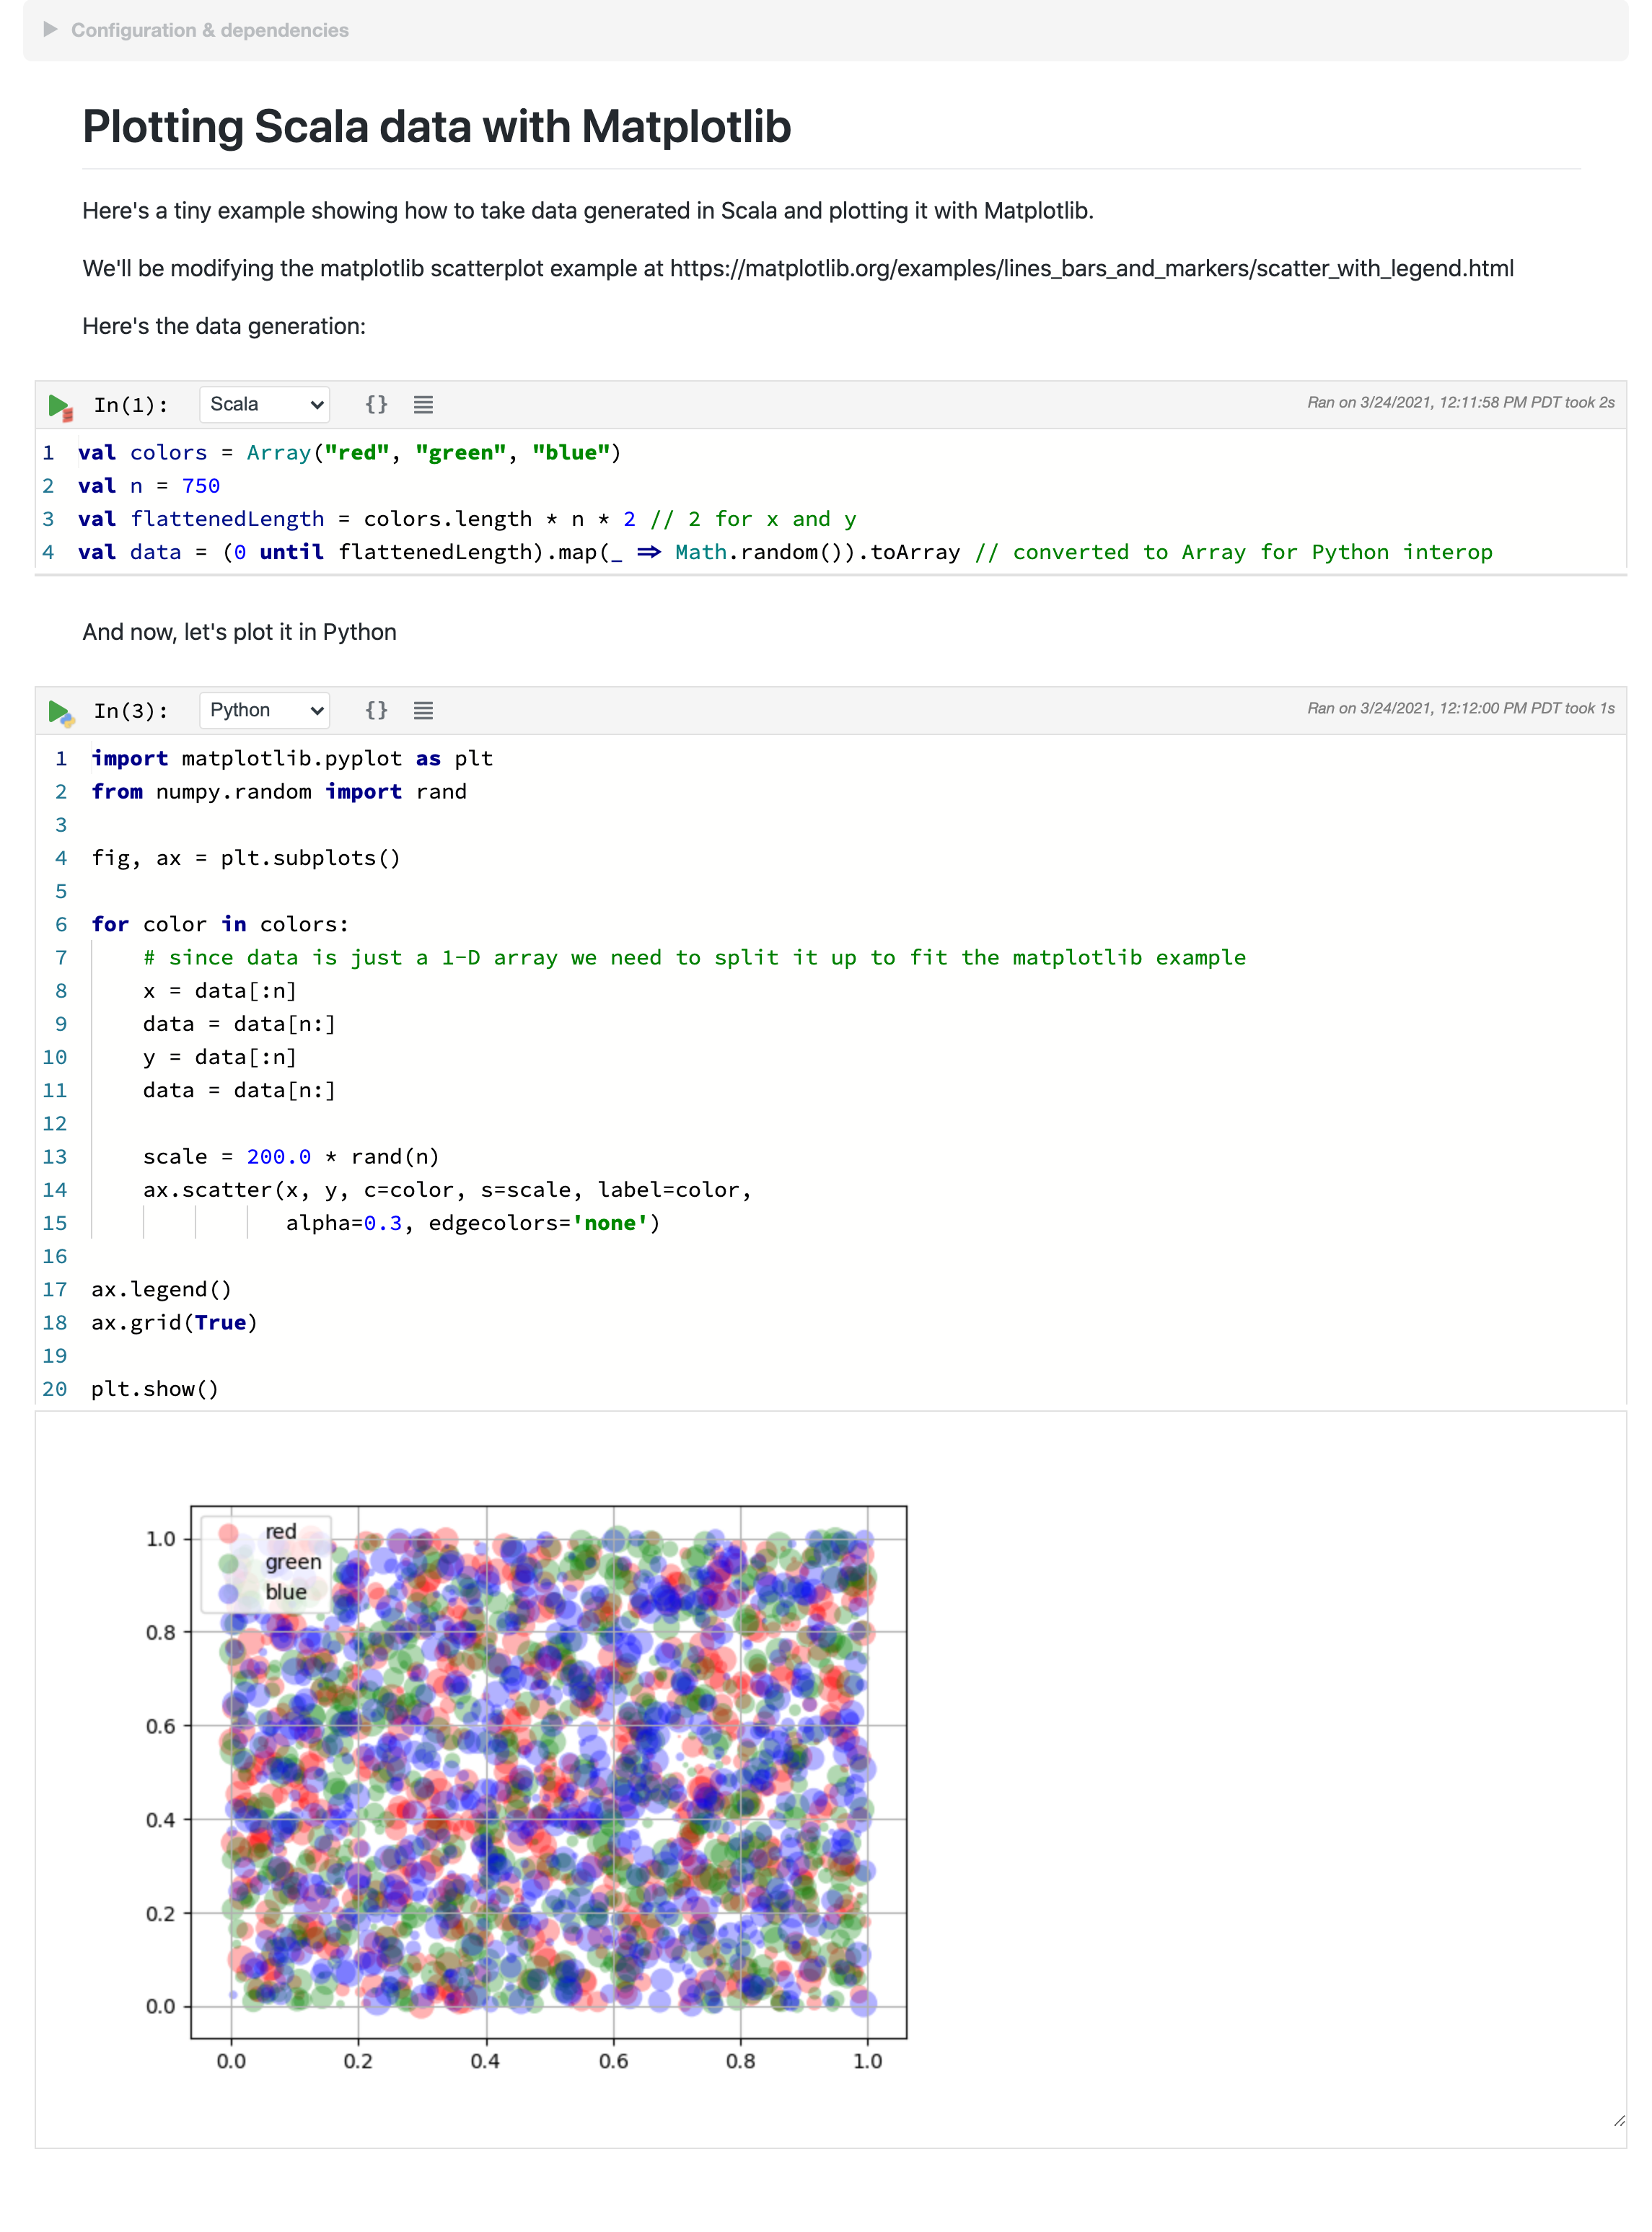The image size is (1652, 2232).
Task: Click the curly braces icon on the Python cell
Action: 377,710
